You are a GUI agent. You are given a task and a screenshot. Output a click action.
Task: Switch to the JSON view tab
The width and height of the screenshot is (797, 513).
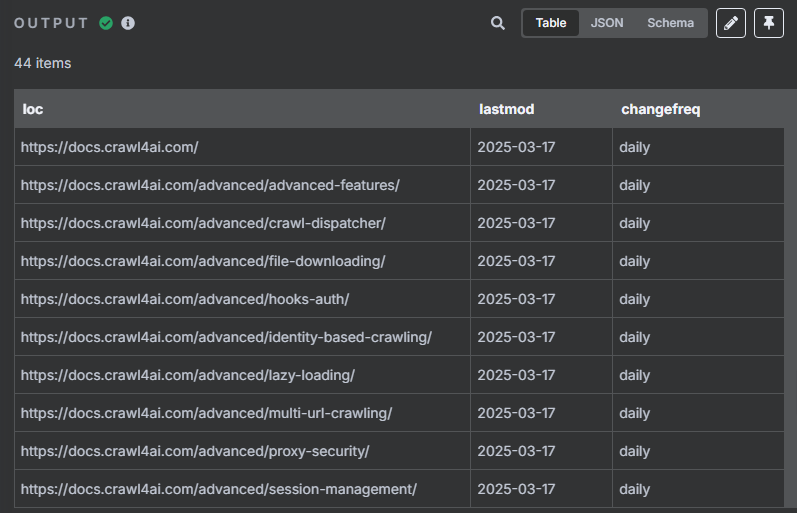606,23
